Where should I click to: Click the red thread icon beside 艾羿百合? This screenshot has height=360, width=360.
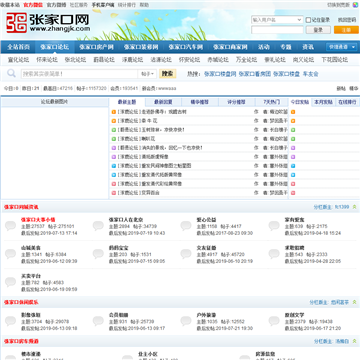click(x=114, y=193)
